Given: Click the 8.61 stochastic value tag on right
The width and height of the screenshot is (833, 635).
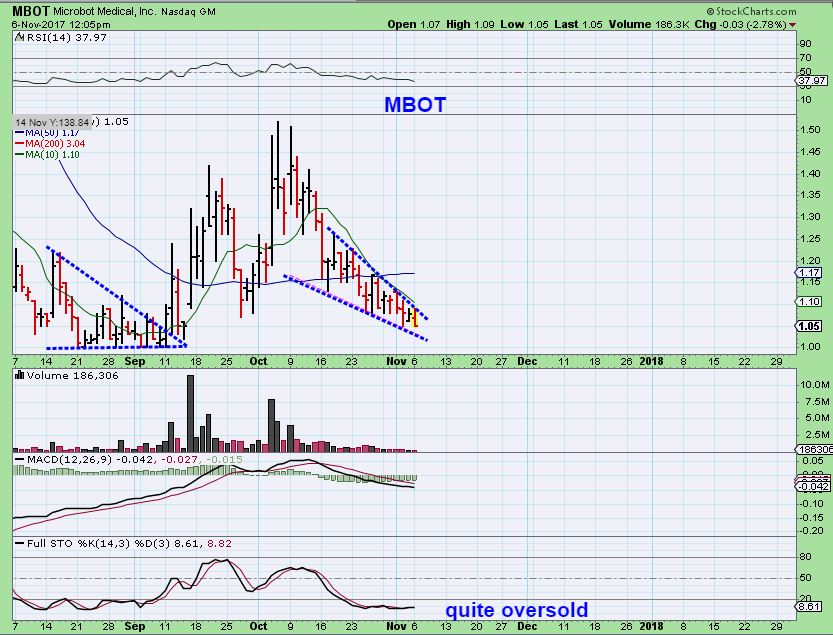Looking at the screenshot, I should tap(811, 606).
